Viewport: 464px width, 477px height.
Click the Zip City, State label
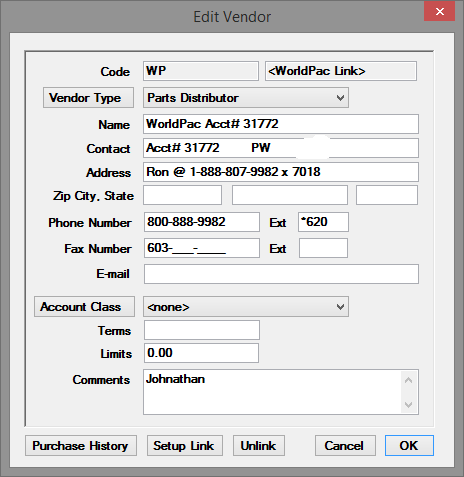tap(93, 196)
